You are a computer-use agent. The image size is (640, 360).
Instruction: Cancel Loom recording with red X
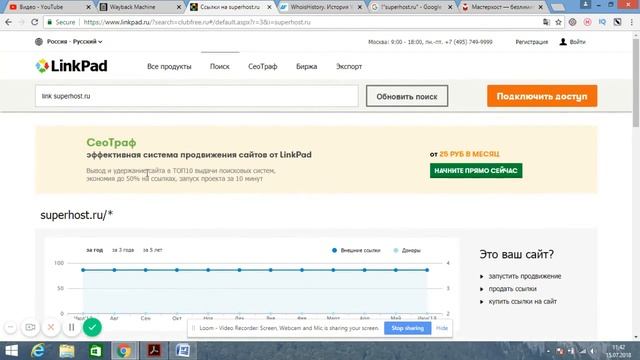tap(51, 327)
